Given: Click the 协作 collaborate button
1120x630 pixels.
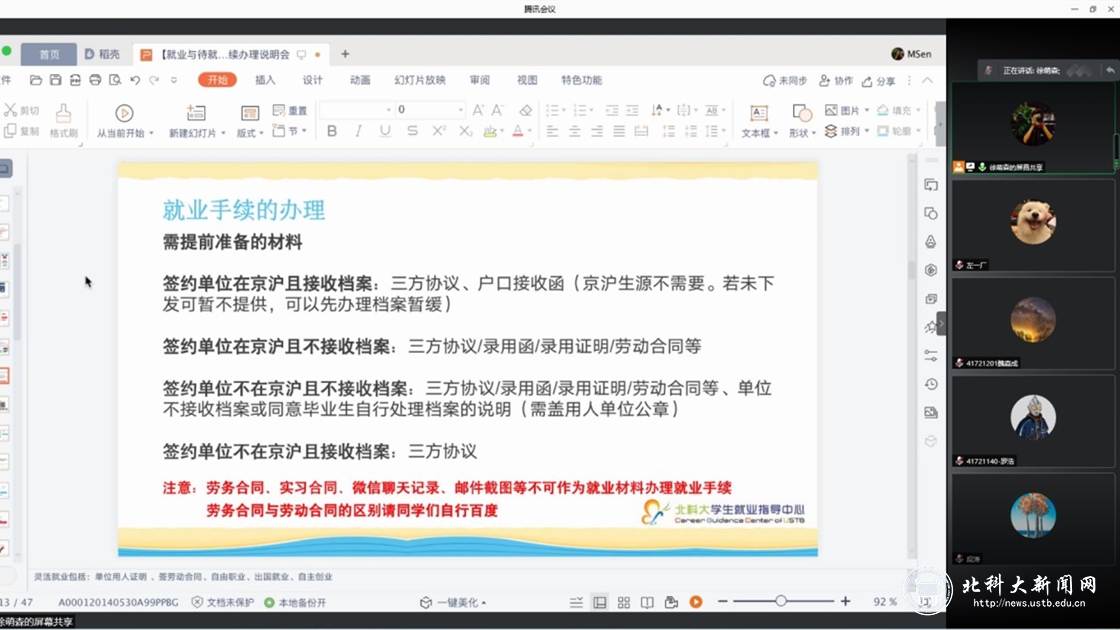Looking at the screenshot, I should tap(836, 81).
